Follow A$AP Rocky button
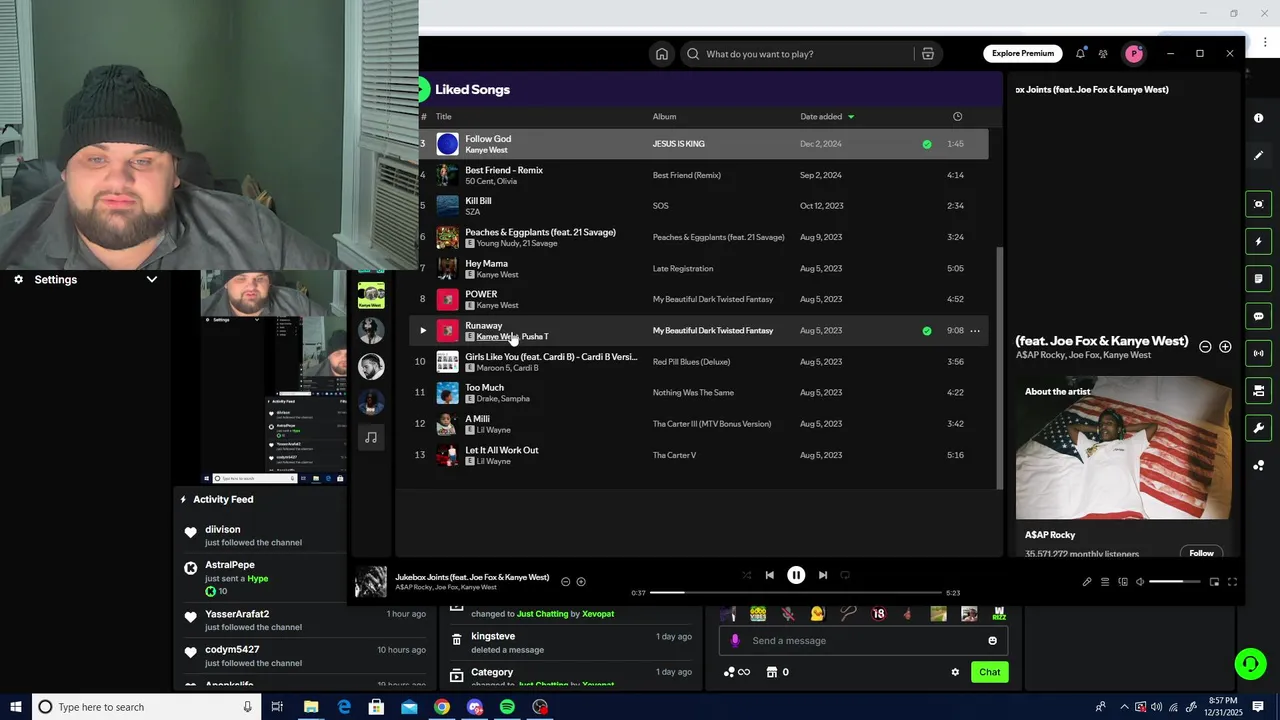The width and height of the screenshot is (1280, 720). pos(1201,553)
